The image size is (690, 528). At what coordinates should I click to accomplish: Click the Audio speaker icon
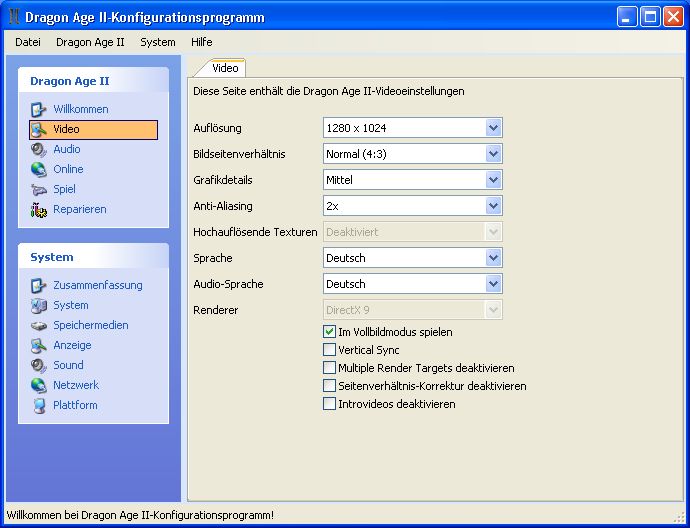pos(38,150)
